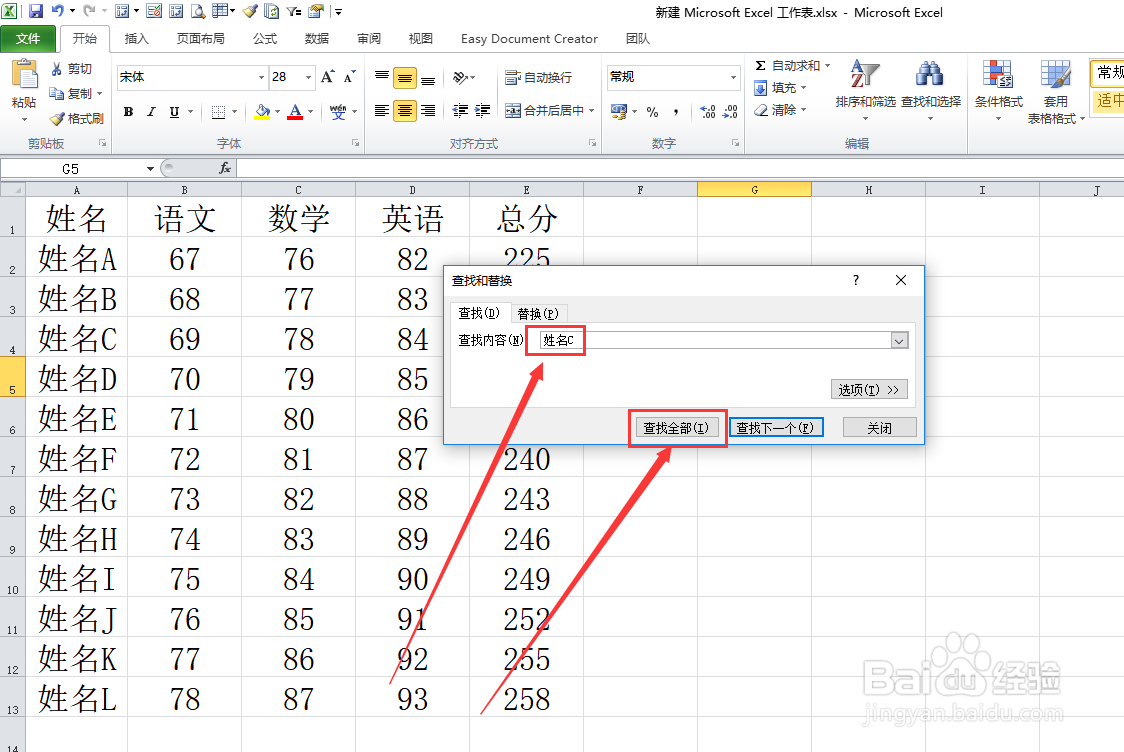
Task: Click the Copy icon
Action: 57,93
